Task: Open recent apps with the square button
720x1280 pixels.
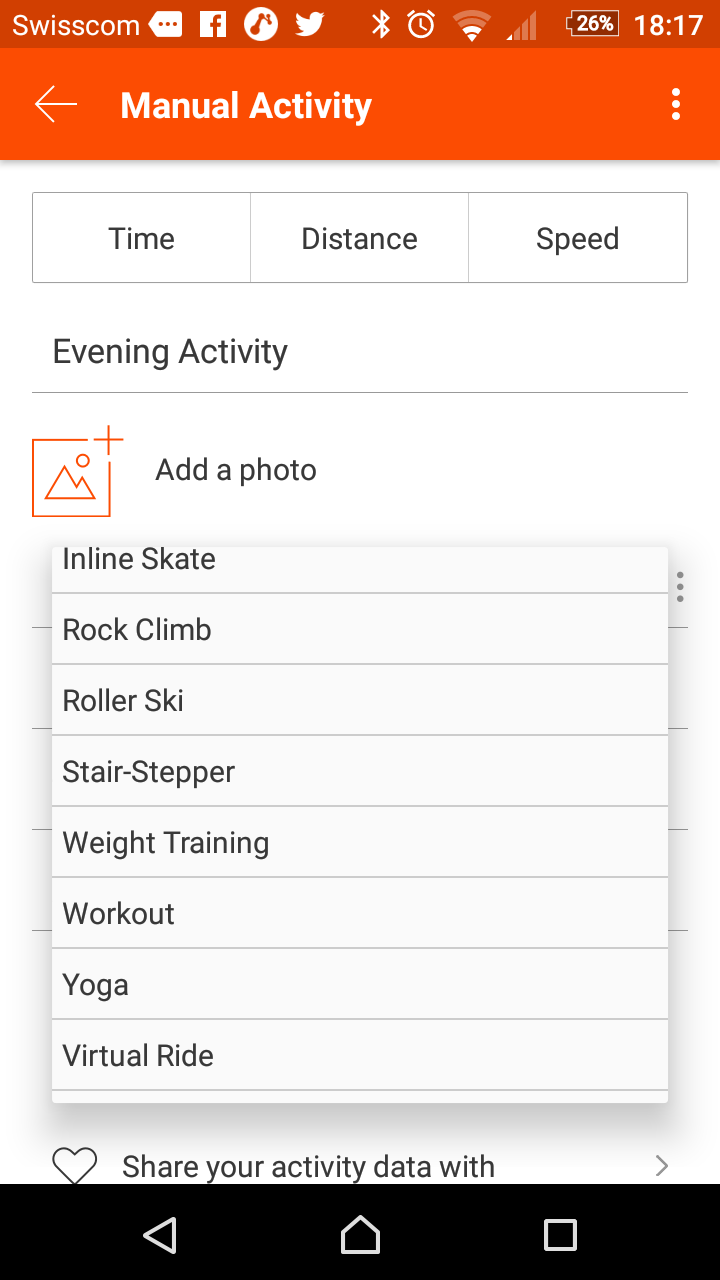Action: point(560,1235)
